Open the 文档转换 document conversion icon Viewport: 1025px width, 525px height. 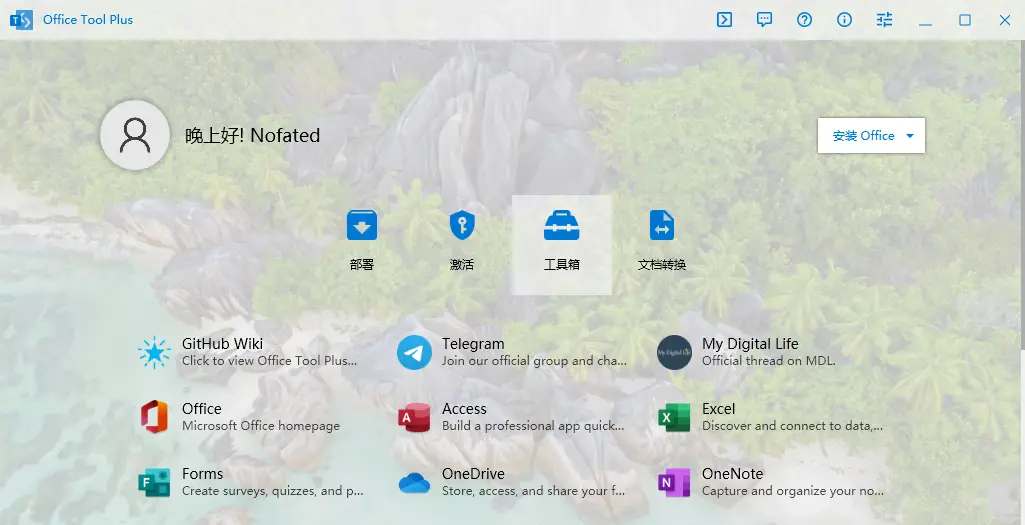pos(662,240)
